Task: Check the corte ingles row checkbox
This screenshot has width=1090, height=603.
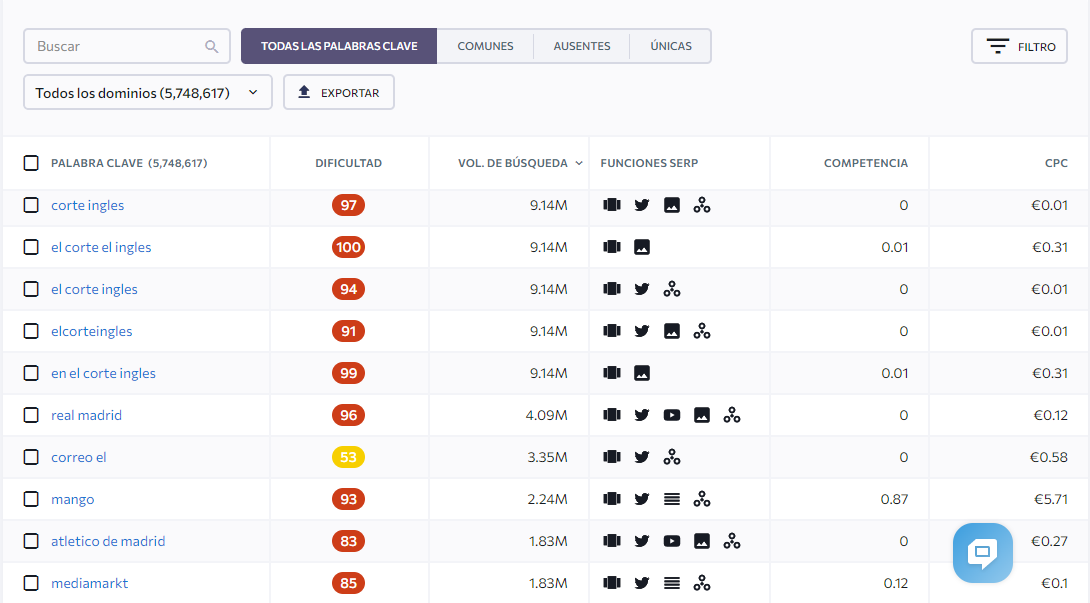Action: click(31, 205)
